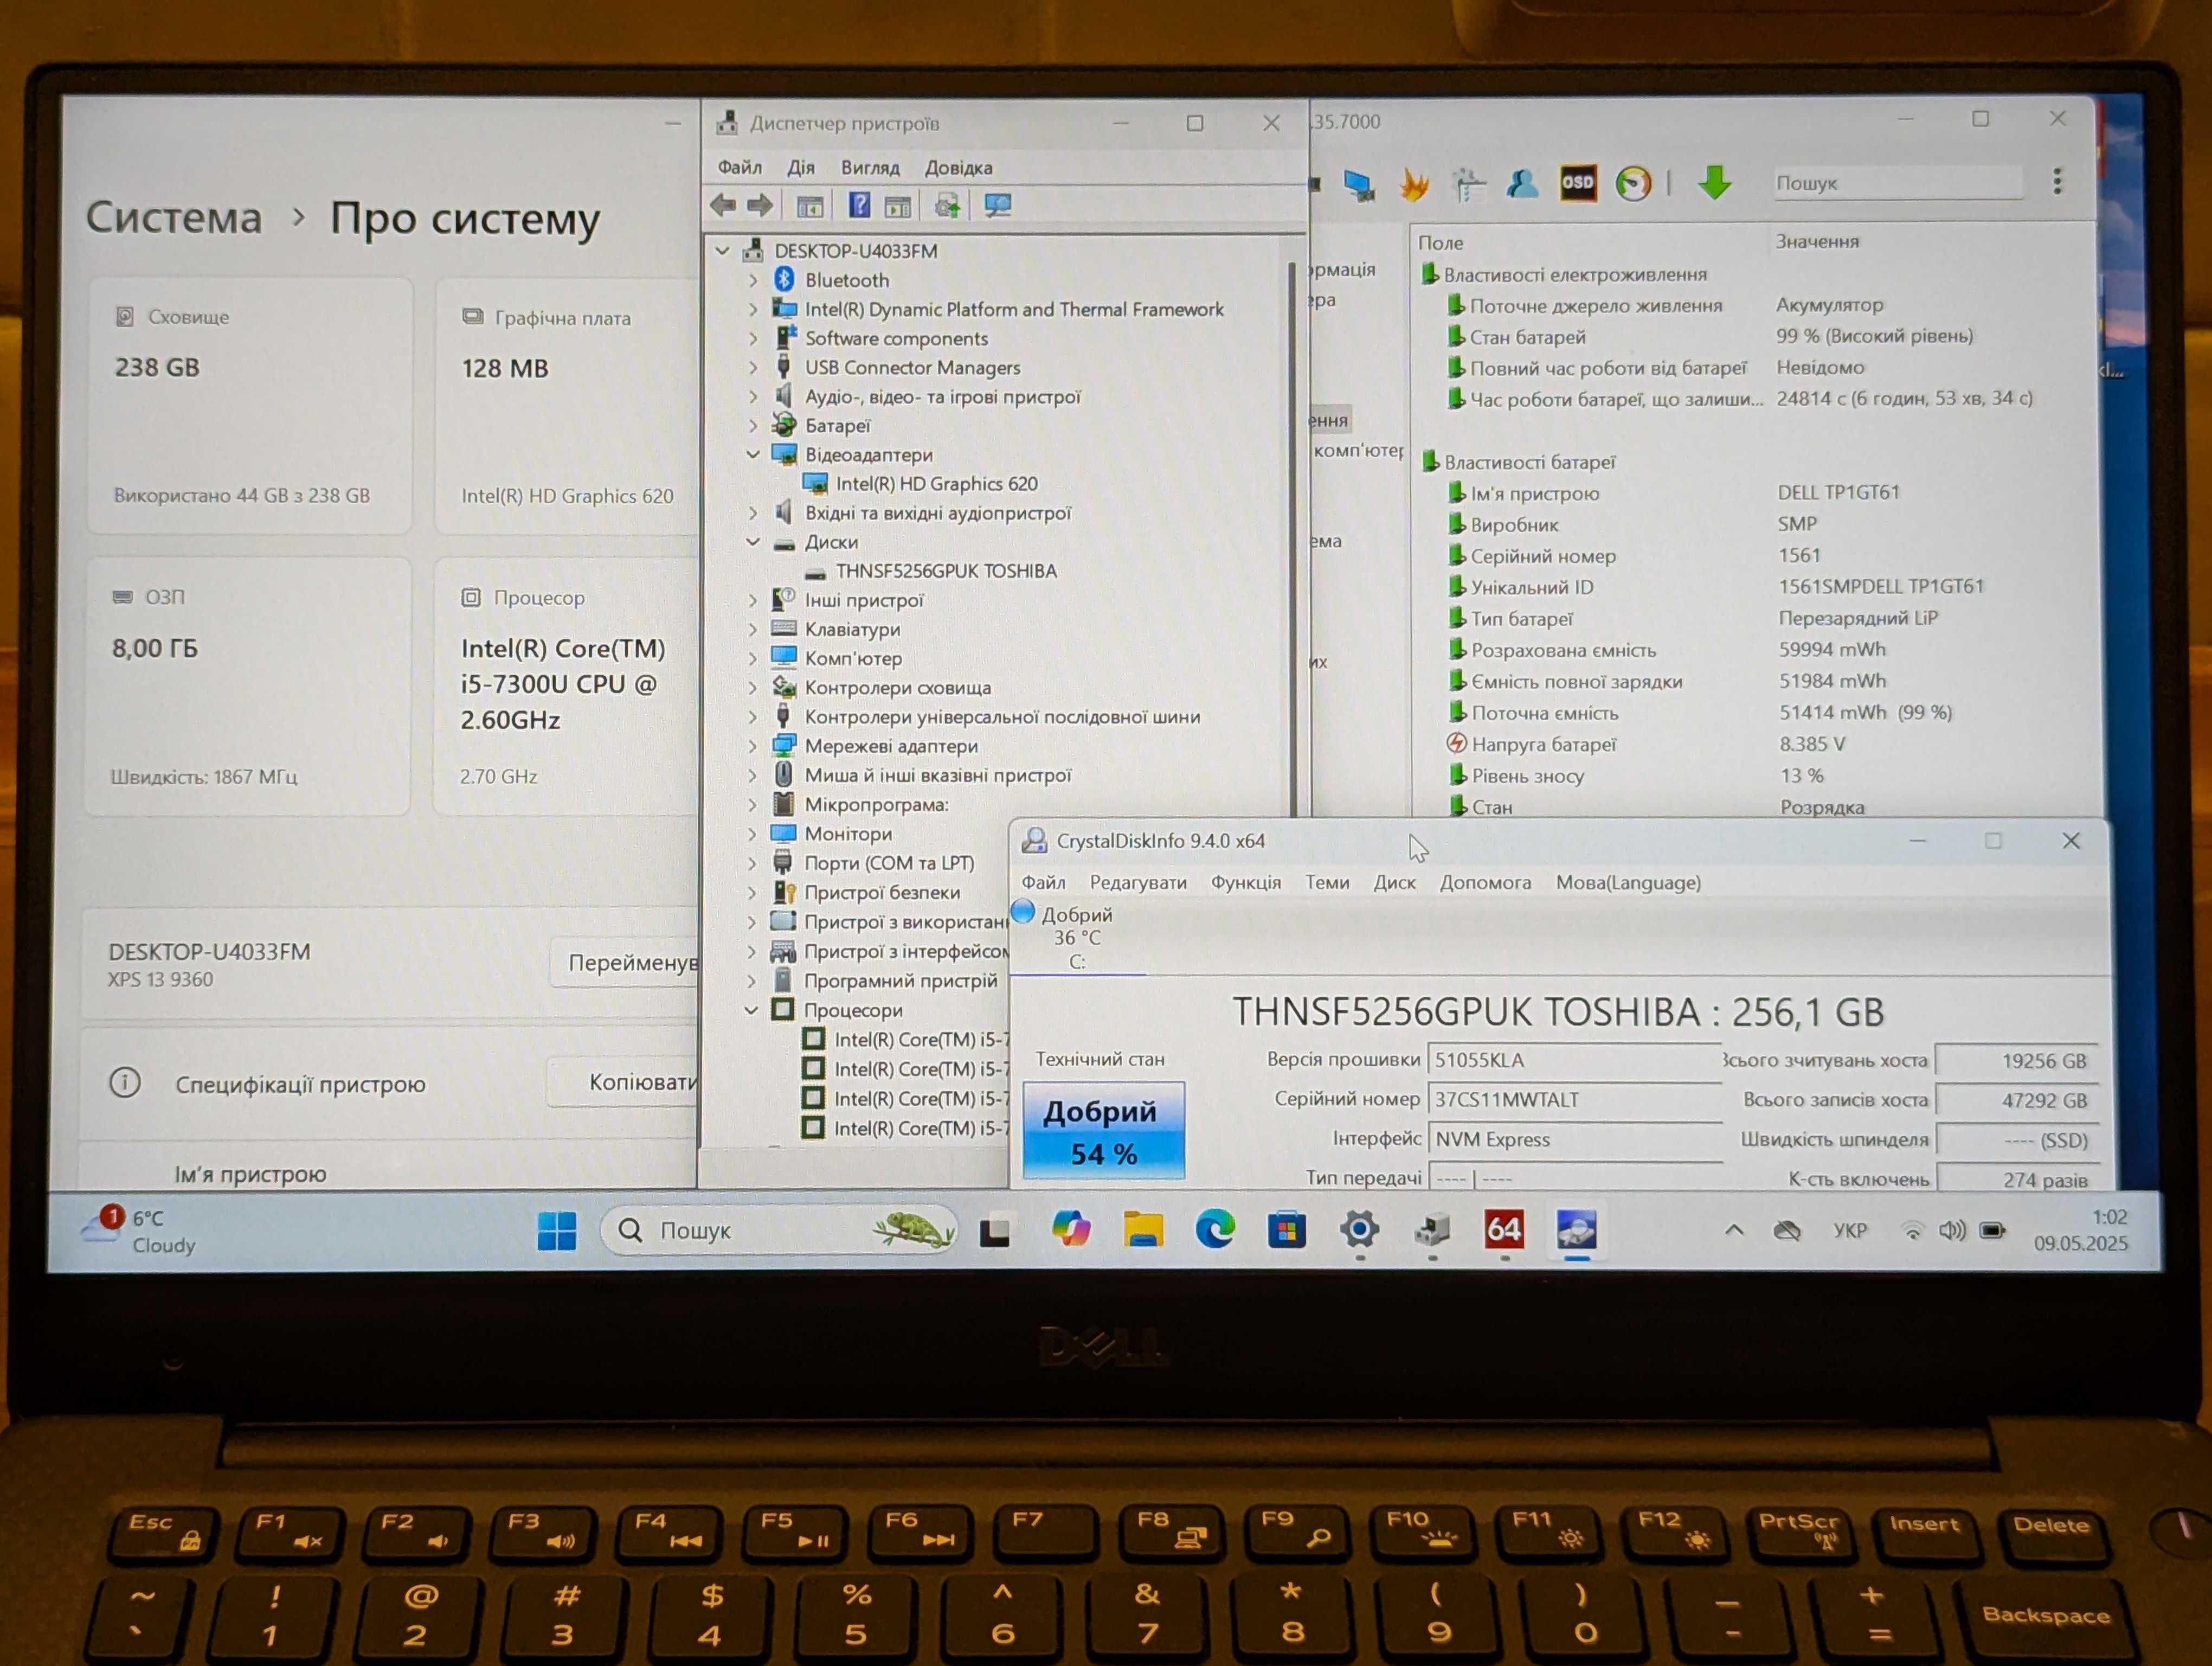Viewport: 2212px width, 1666px height.
Task: Expand Монітори node
Action: tap(753, 833)
